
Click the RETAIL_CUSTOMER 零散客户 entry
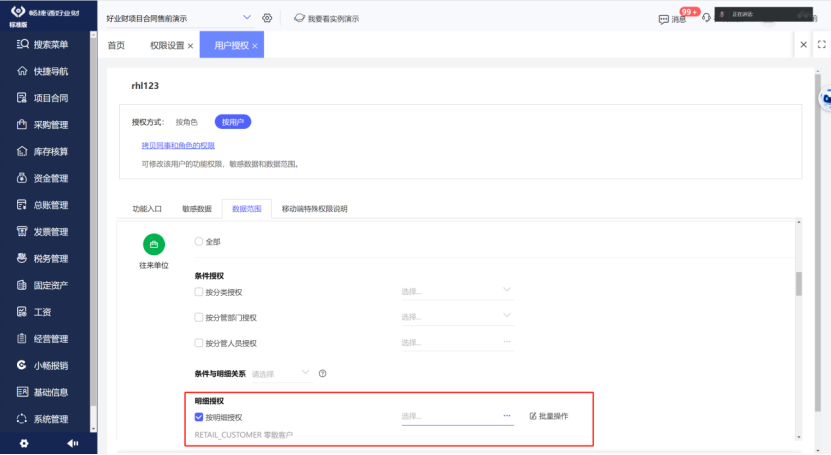pos(244,435)
